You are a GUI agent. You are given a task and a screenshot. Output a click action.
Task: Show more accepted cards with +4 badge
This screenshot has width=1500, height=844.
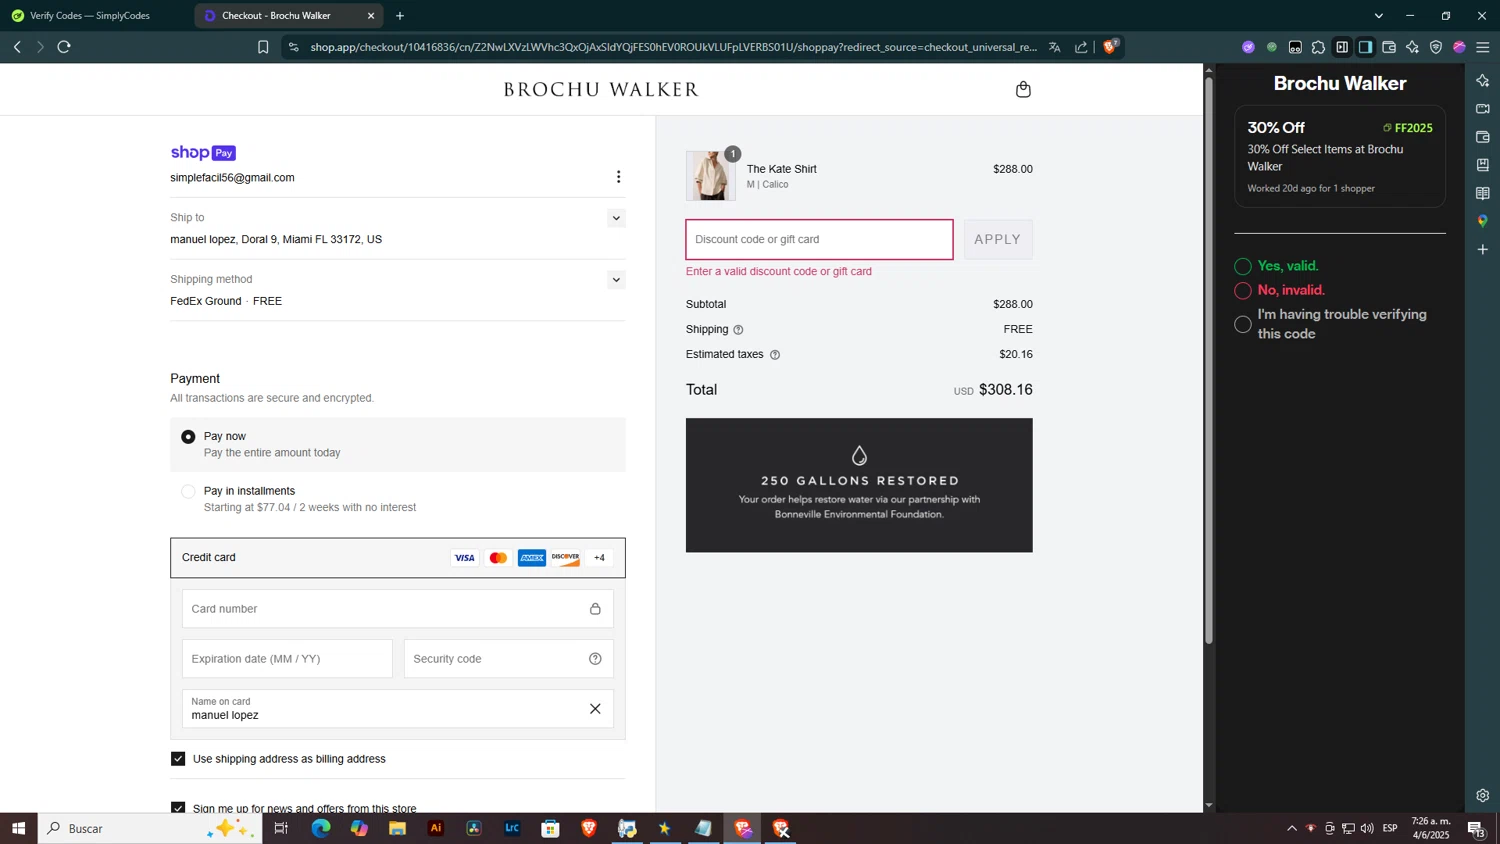click(x=599, y=558)
